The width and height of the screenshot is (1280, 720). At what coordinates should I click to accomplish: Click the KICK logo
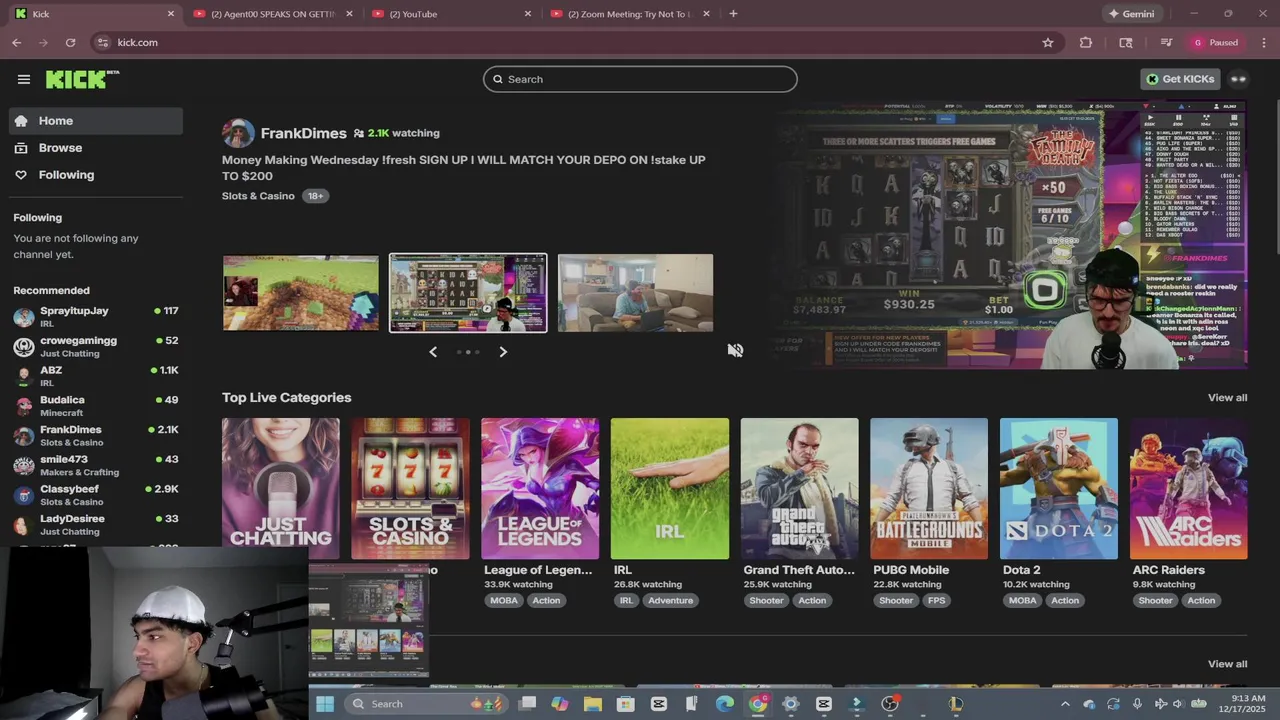(82, 79)
